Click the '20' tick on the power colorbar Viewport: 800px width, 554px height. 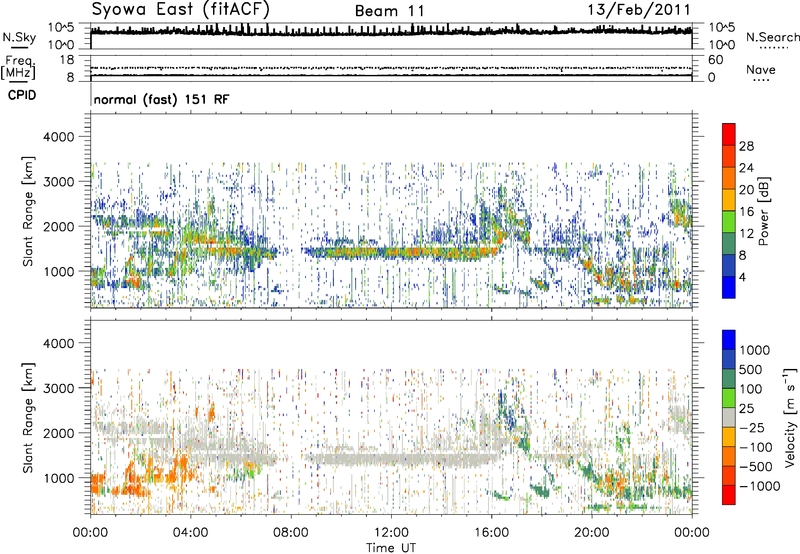coord(746,190)
